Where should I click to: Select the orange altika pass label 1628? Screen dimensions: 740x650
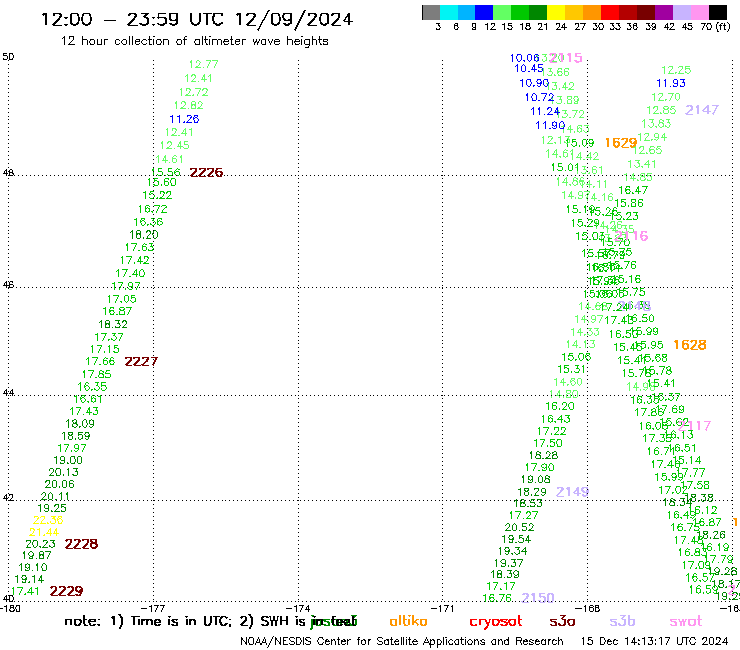pos(690,345)
